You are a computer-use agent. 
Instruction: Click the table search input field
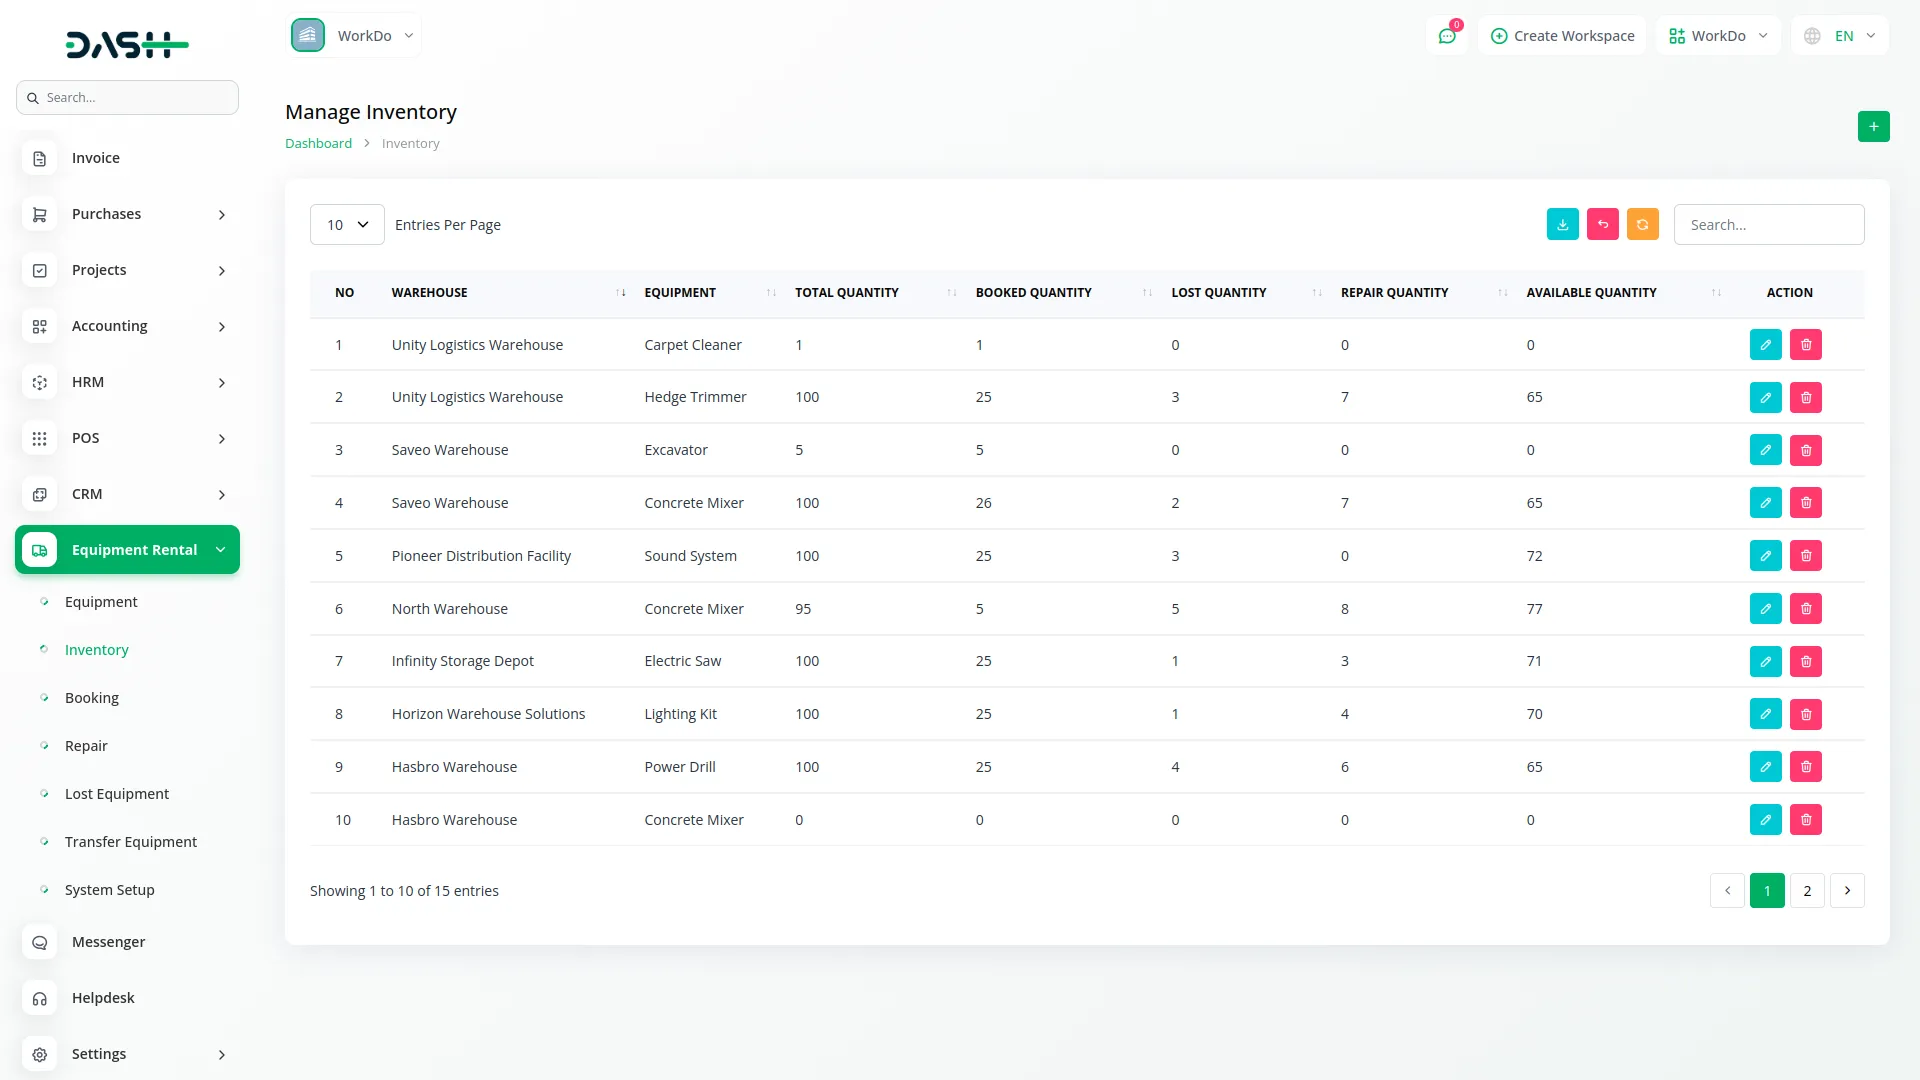point(1768,225)
